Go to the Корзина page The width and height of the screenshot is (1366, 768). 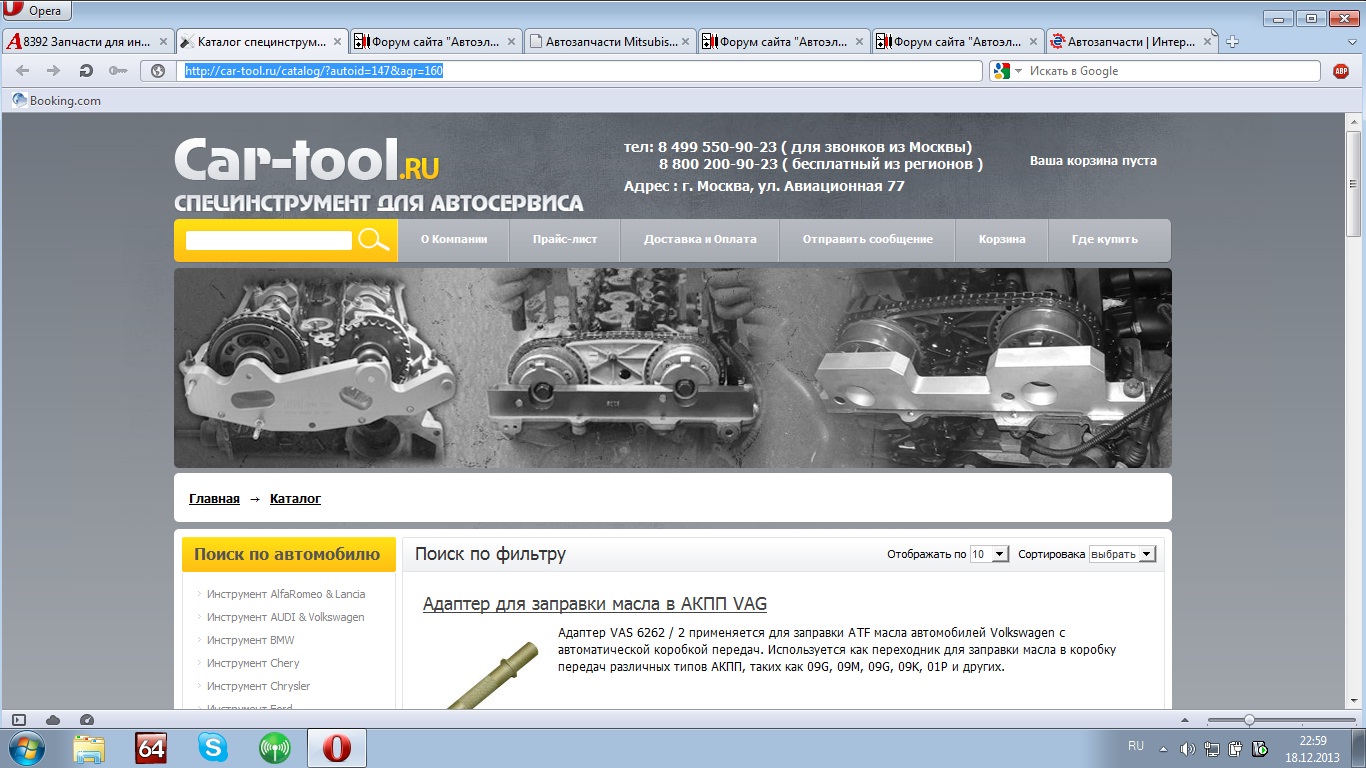click(x=1002, y=240)
